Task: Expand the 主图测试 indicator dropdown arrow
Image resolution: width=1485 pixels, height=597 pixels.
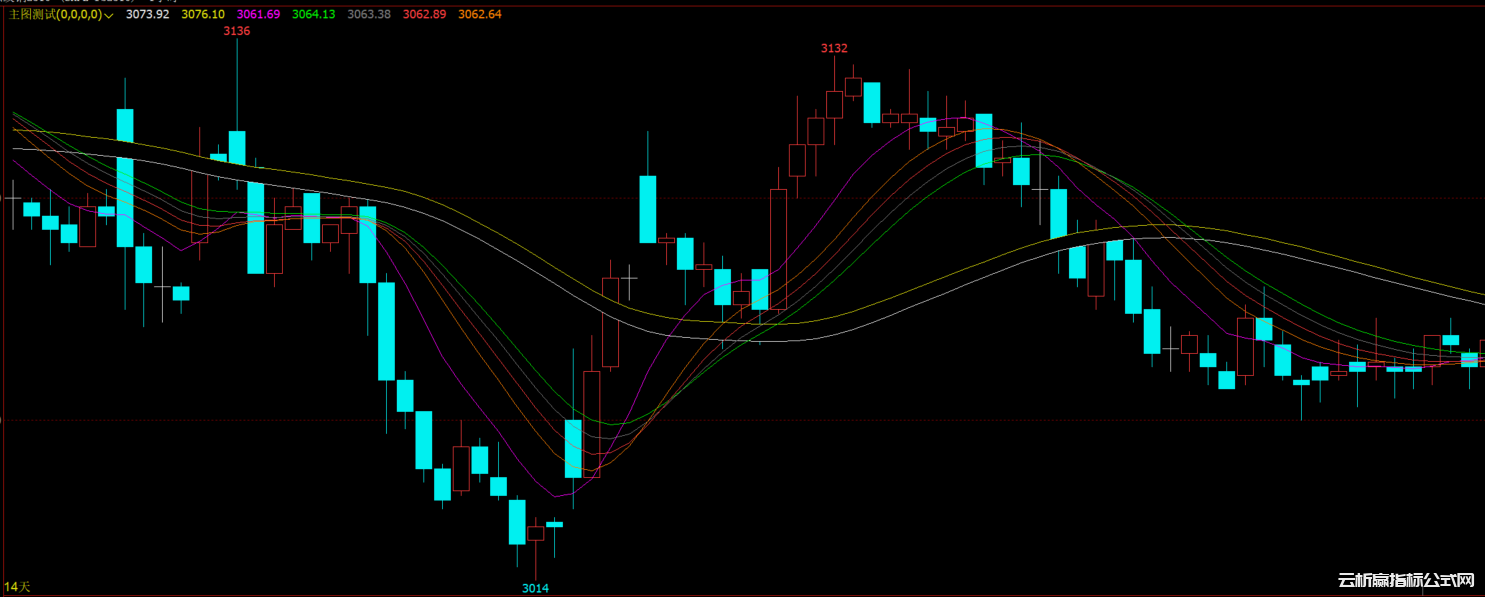Action: click(x=108, y=16)
